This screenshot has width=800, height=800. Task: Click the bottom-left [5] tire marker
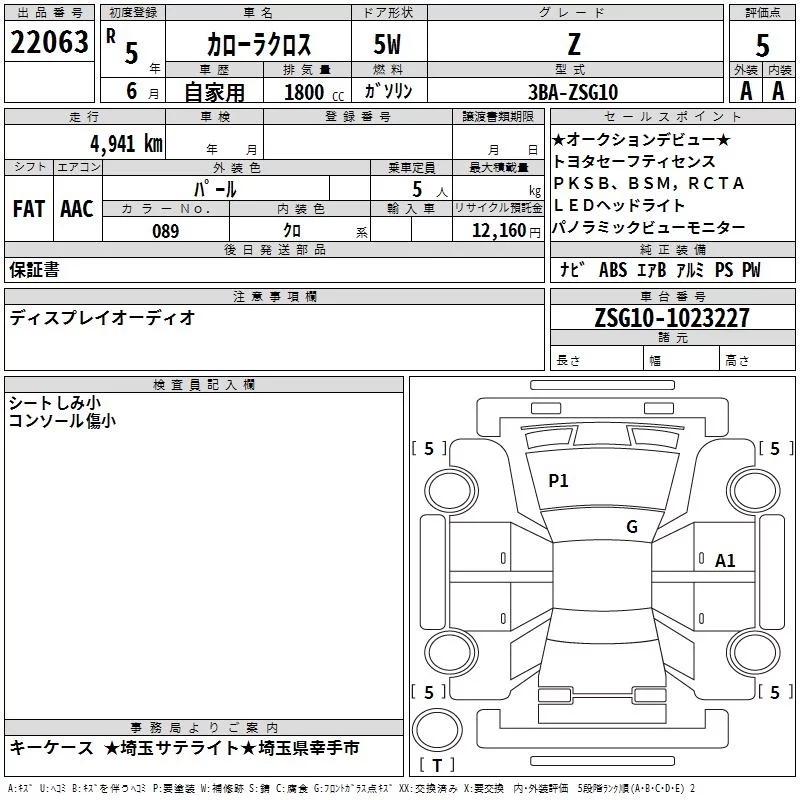(x=429, y=692)
